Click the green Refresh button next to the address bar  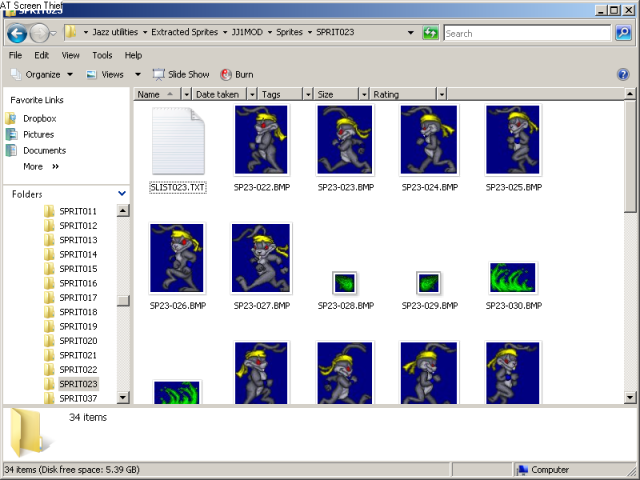click(x=430, y=33)
